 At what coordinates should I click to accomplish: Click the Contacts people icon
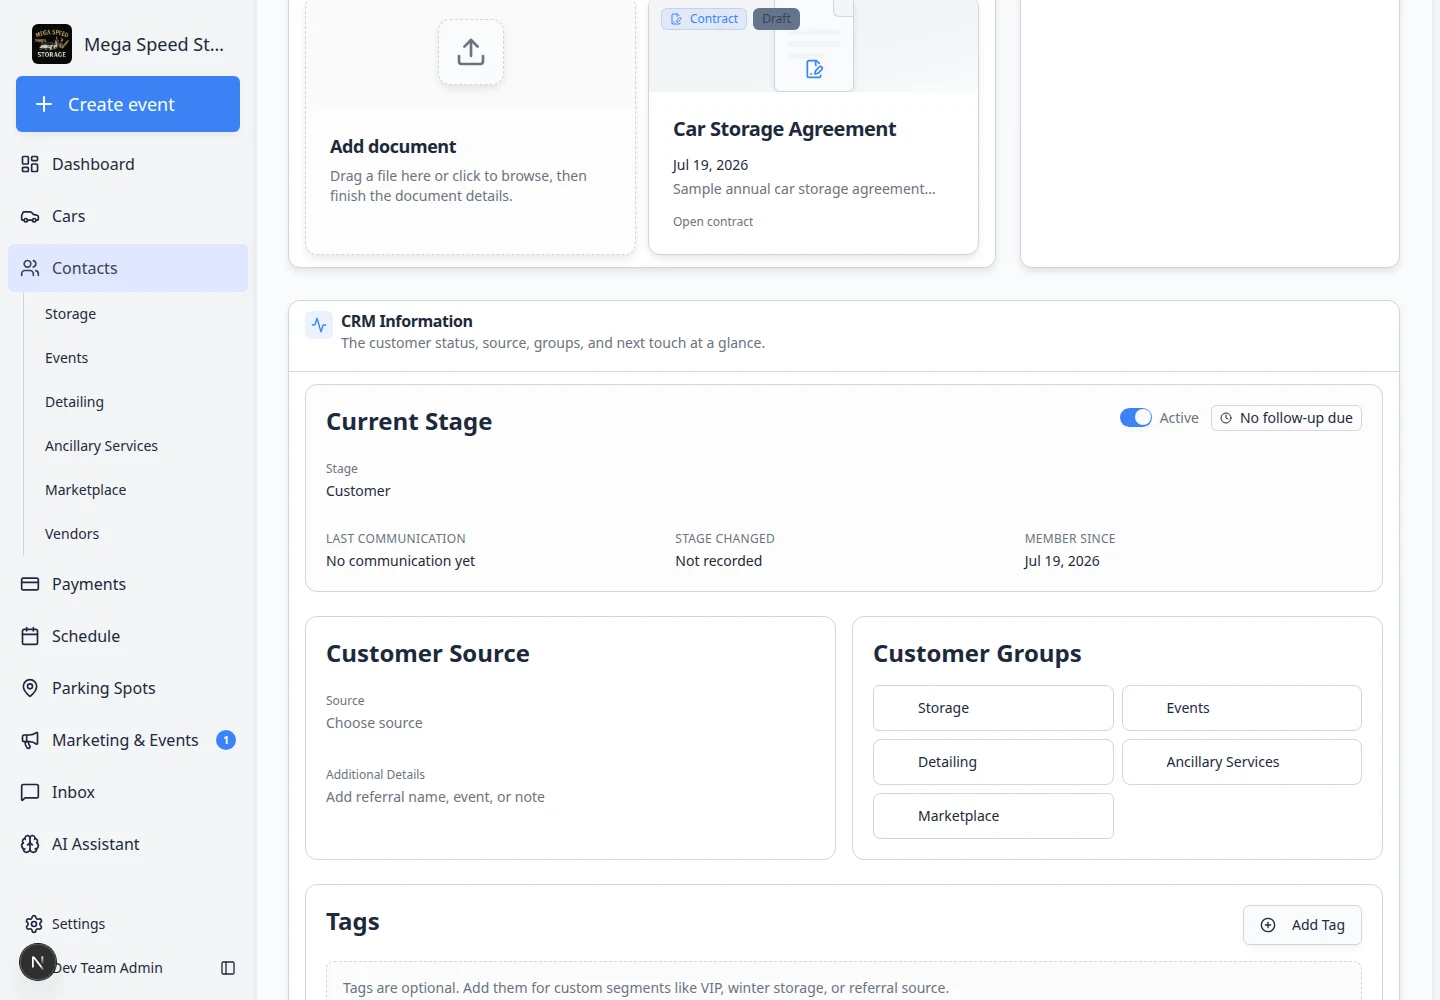coord(30,268)
